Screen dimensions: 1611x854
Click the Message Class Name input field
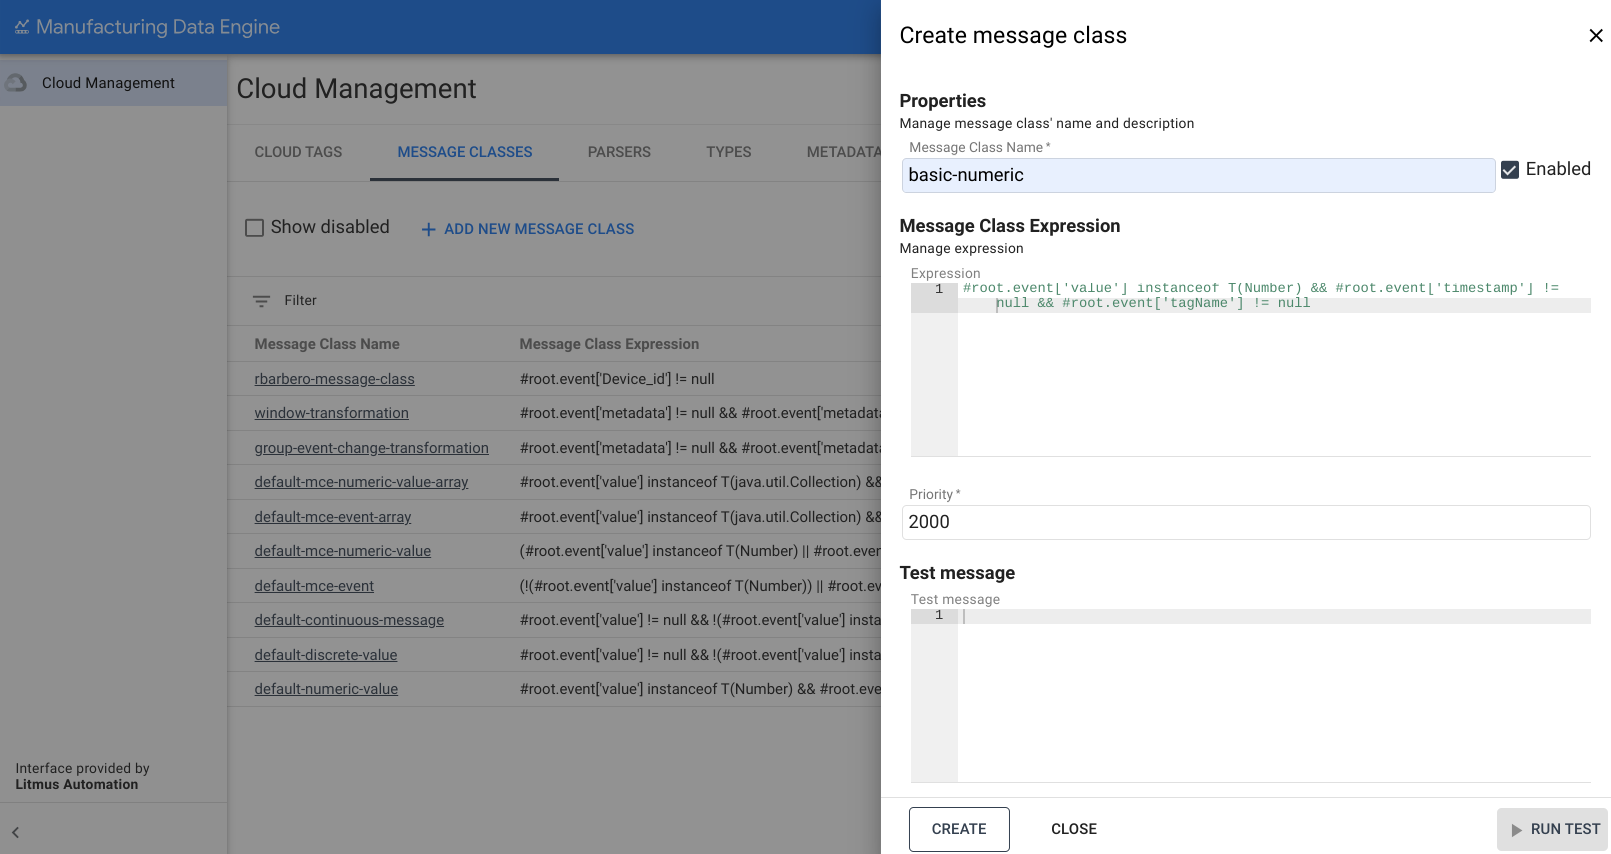pyautogui.click(x=1197, y=175)
